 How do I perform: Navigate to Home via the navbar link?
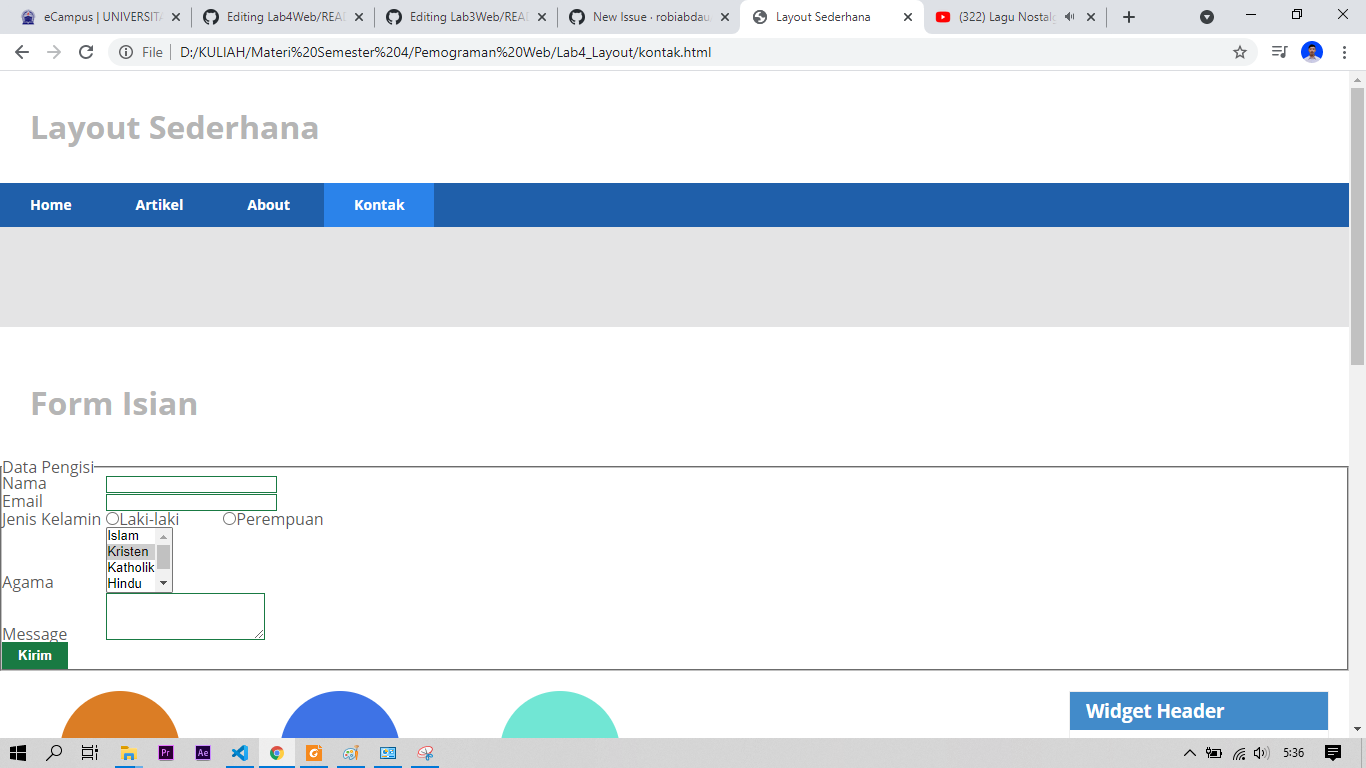pos(51,204)
